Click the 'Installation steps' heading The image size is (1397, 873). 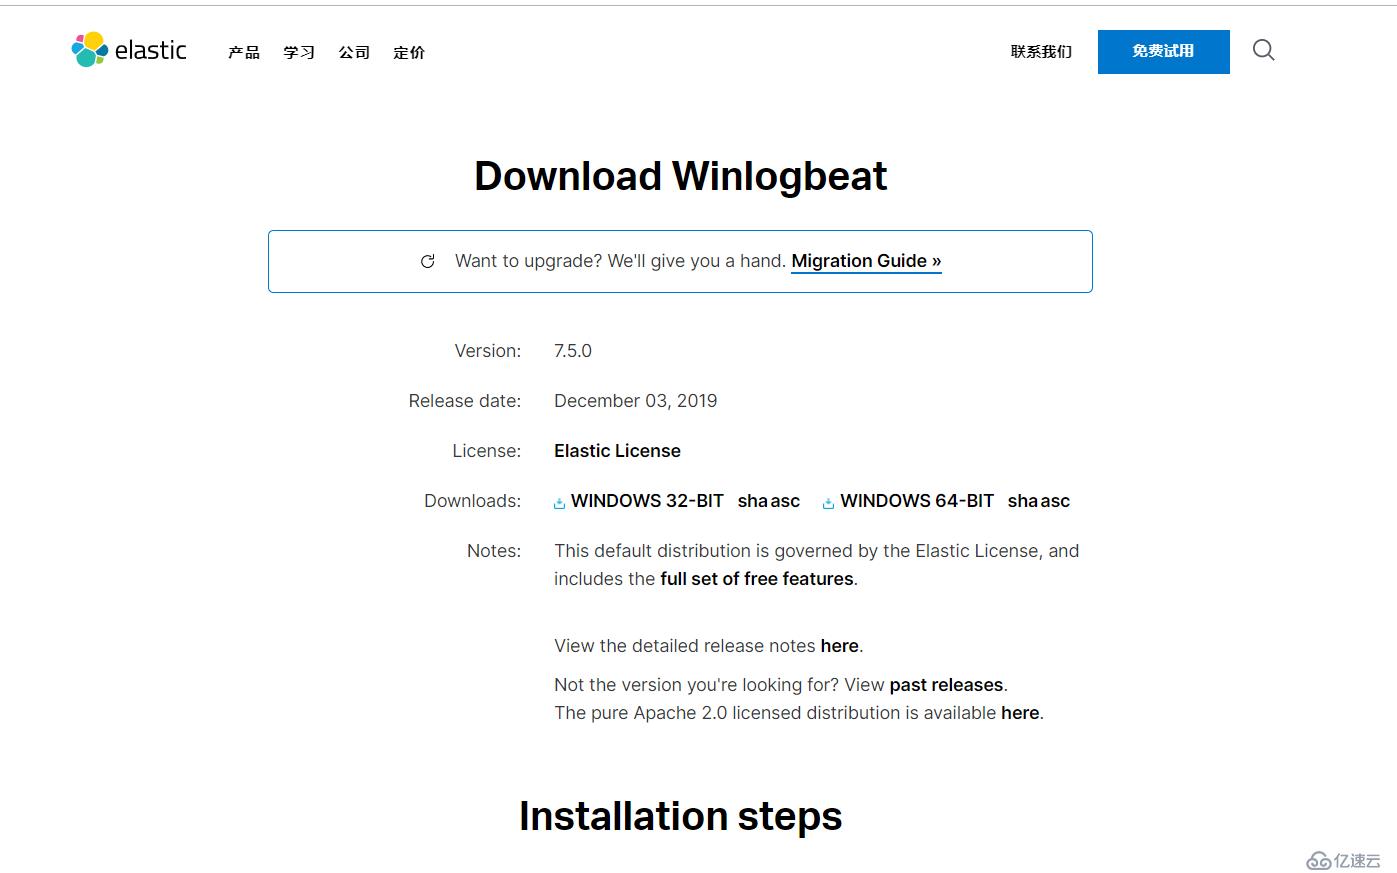click(680, 816)
